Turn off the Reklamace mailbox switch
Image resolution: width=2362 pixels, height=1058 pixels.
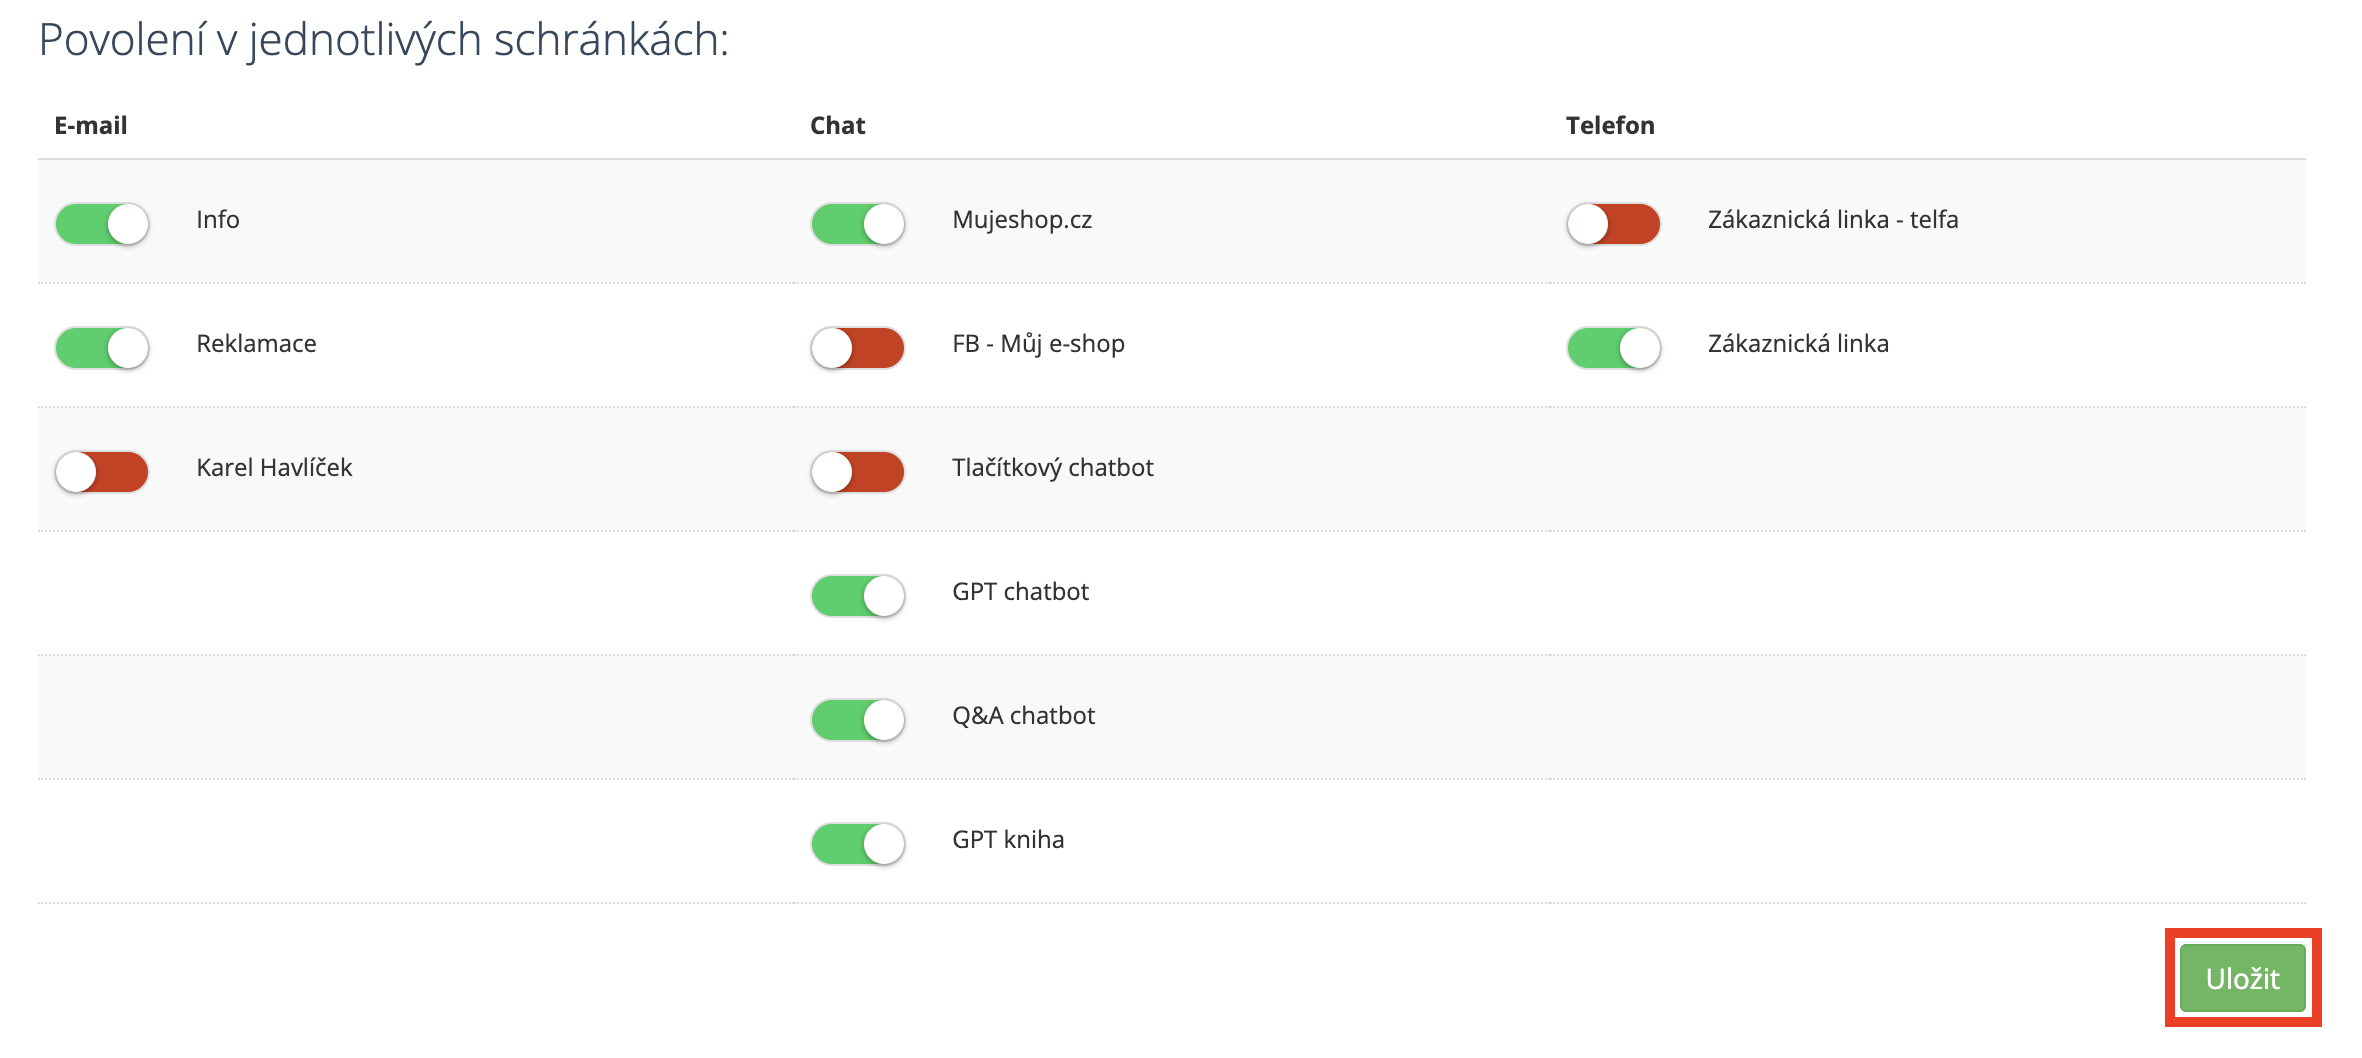[x=102, y=347]
